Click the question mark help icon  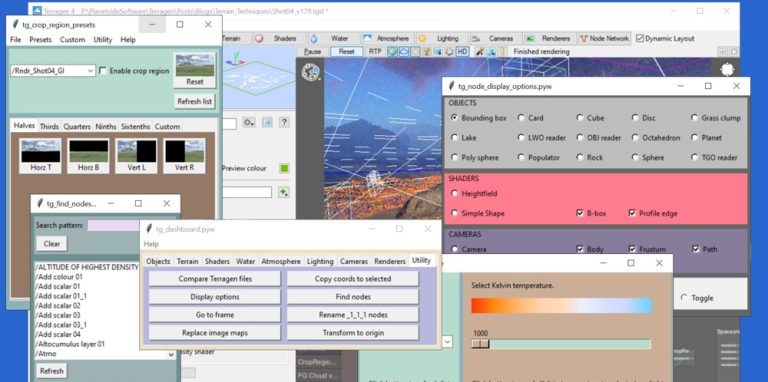click(284, 122)
